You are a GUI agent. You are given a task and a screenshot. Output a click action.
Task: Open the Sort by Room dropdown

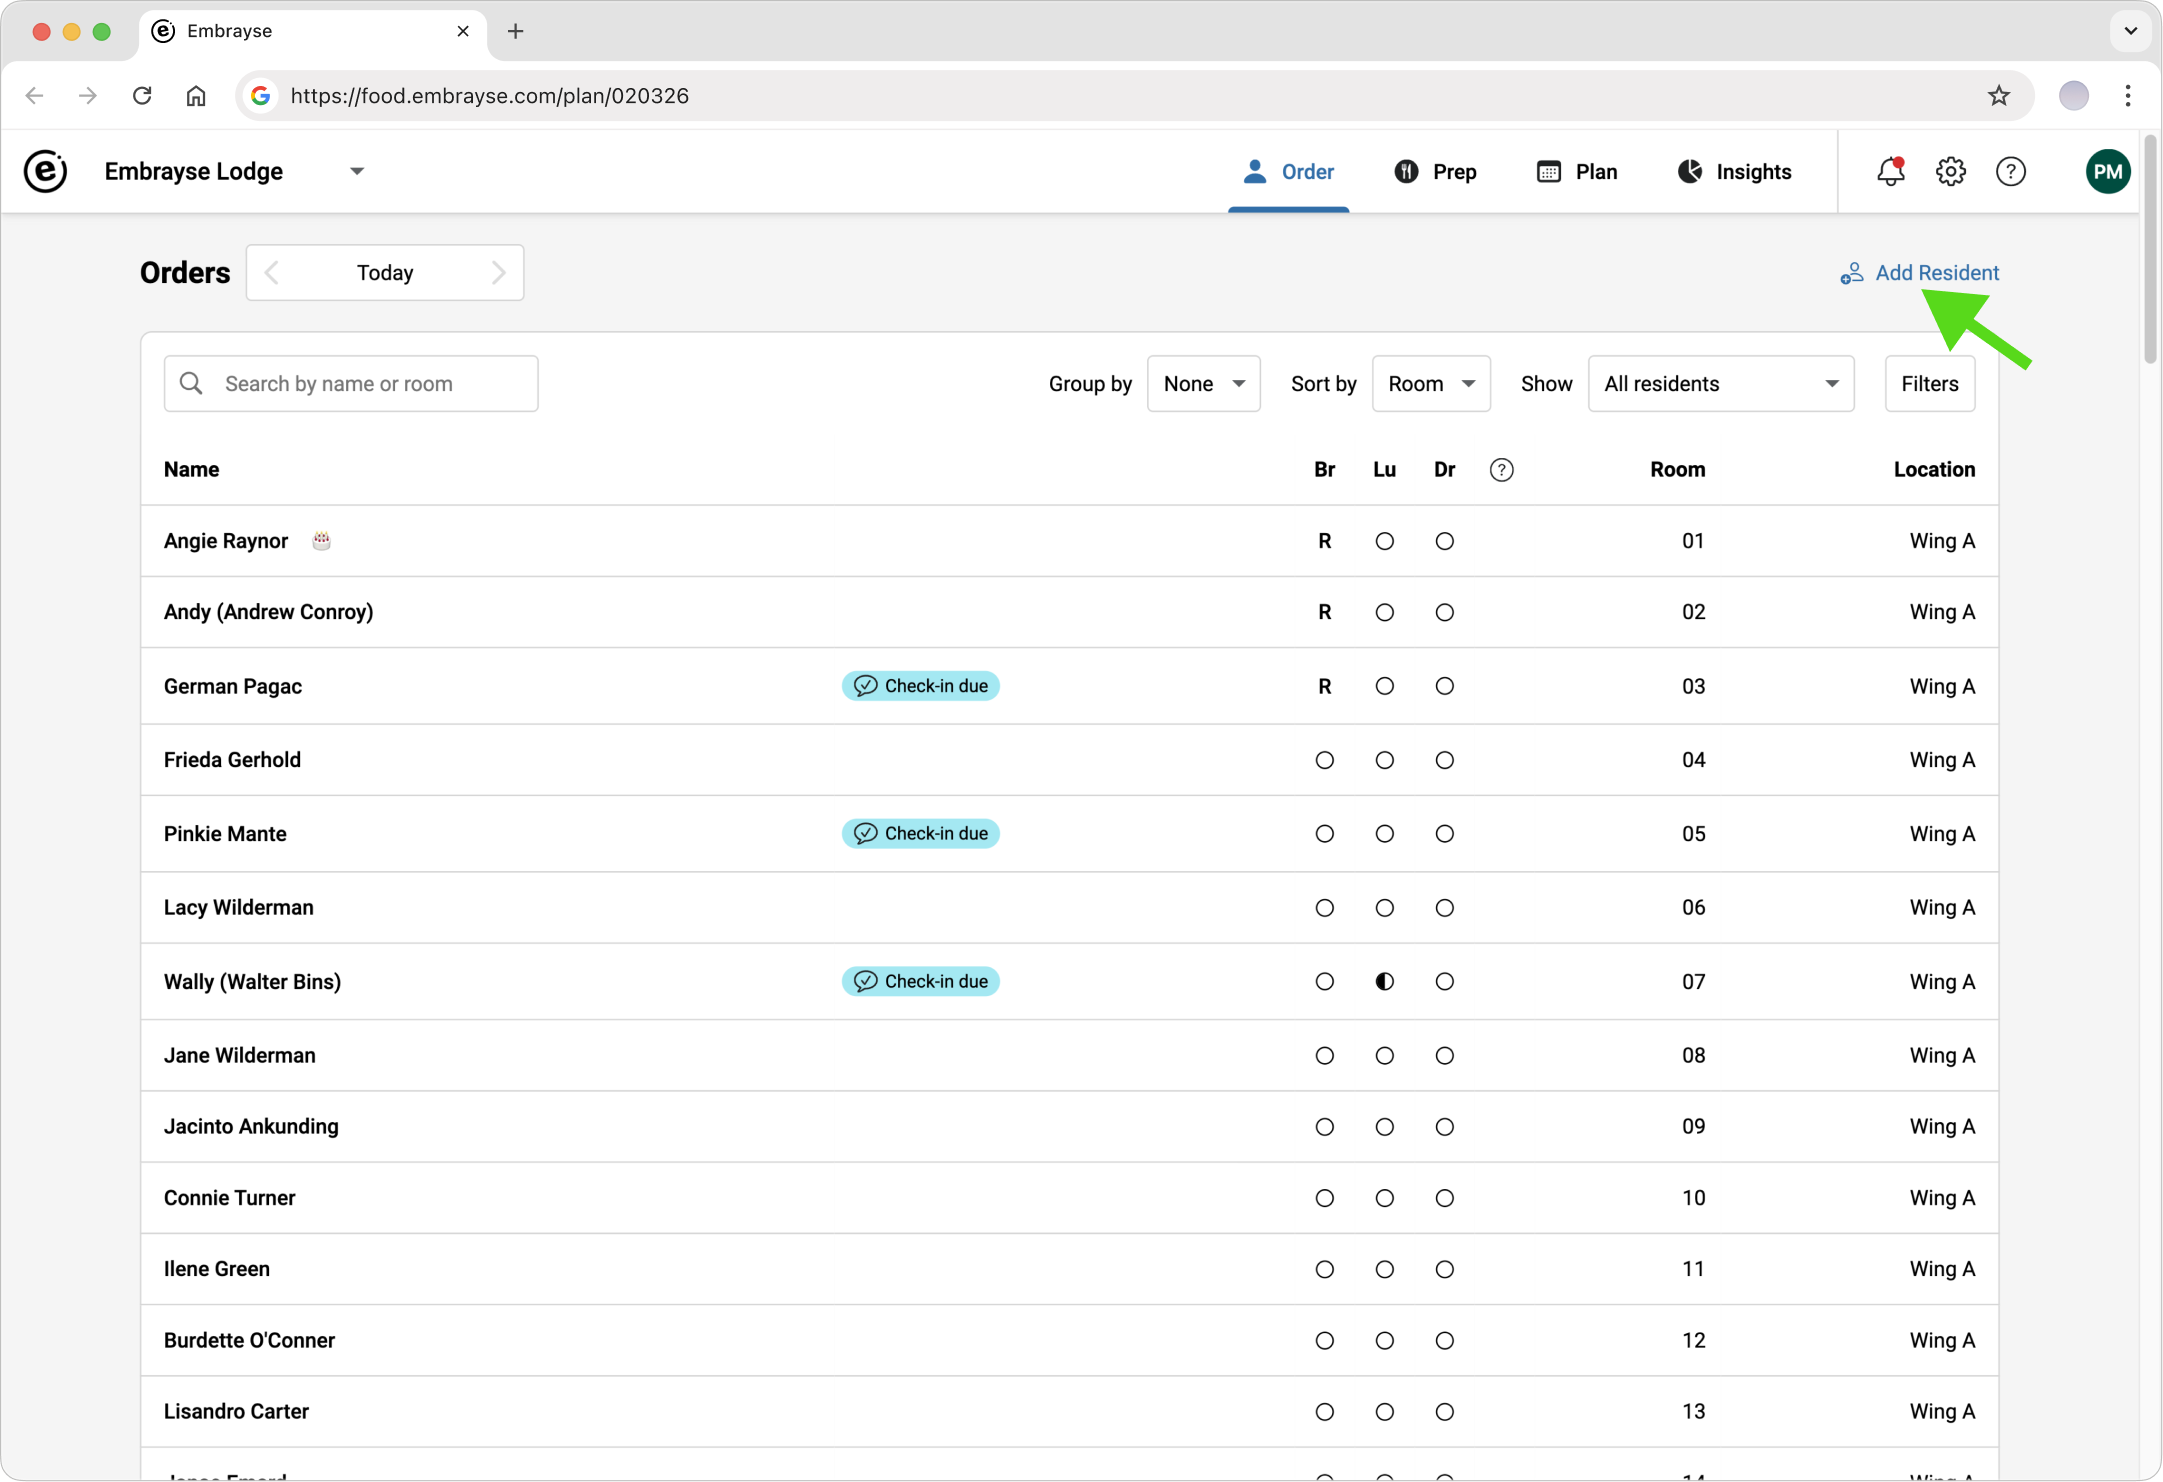[x=1430, y=384]
